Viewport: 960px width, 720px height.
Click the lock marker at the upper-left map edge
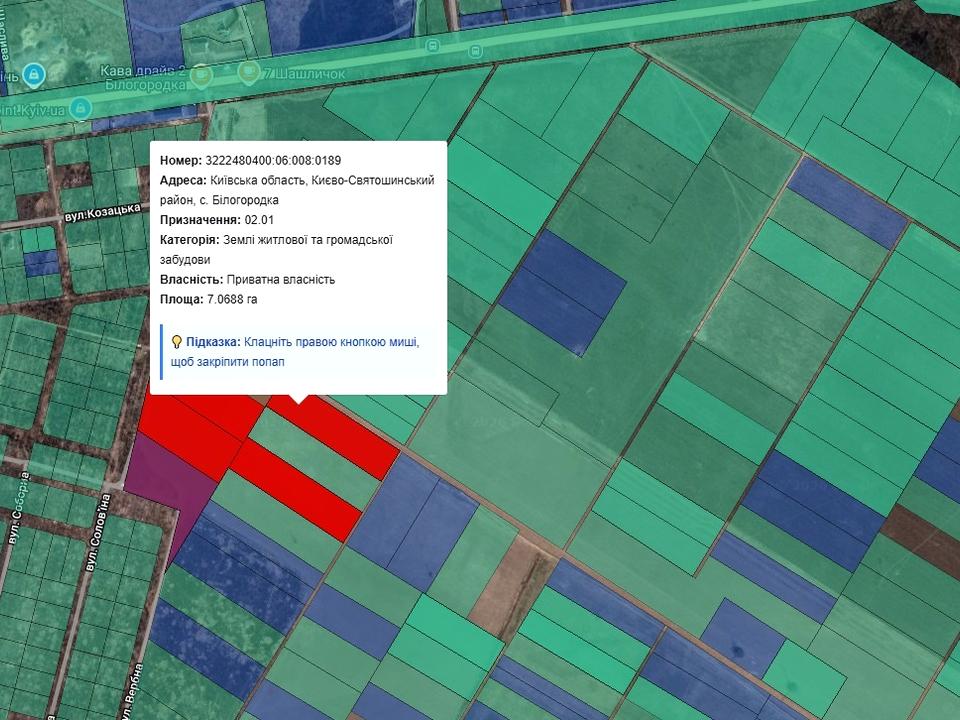(x=34, y=74)
